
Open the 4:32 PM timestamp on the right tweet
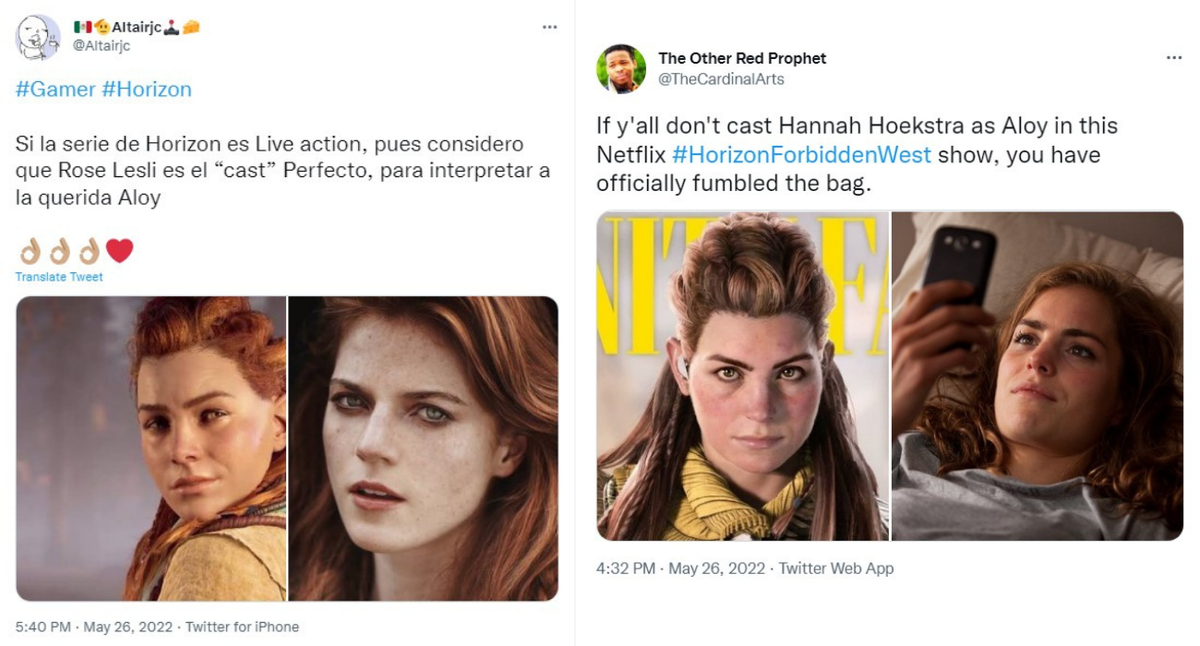[621, 567]
